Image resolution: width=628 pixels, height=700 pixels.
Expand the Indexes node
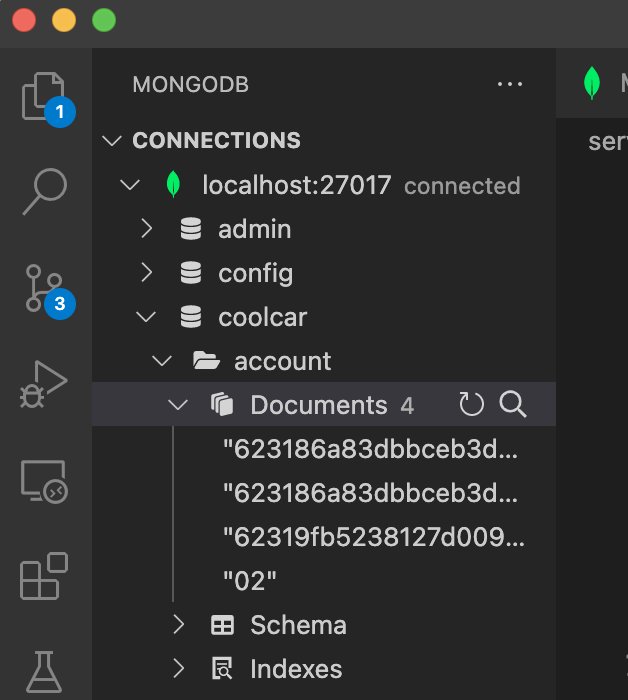click(x=178, y=669)
